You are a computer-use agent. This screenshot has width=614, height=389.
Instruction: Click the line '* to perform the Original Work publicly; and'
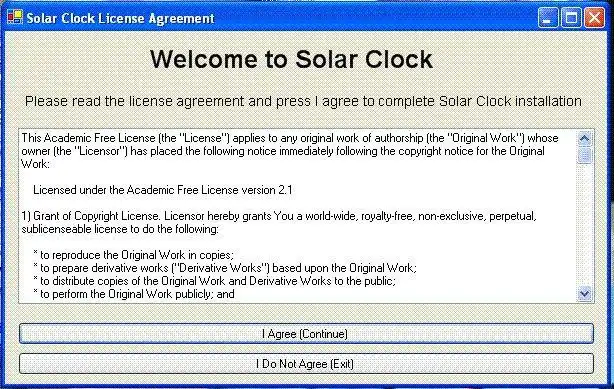(x=134, y=294)
